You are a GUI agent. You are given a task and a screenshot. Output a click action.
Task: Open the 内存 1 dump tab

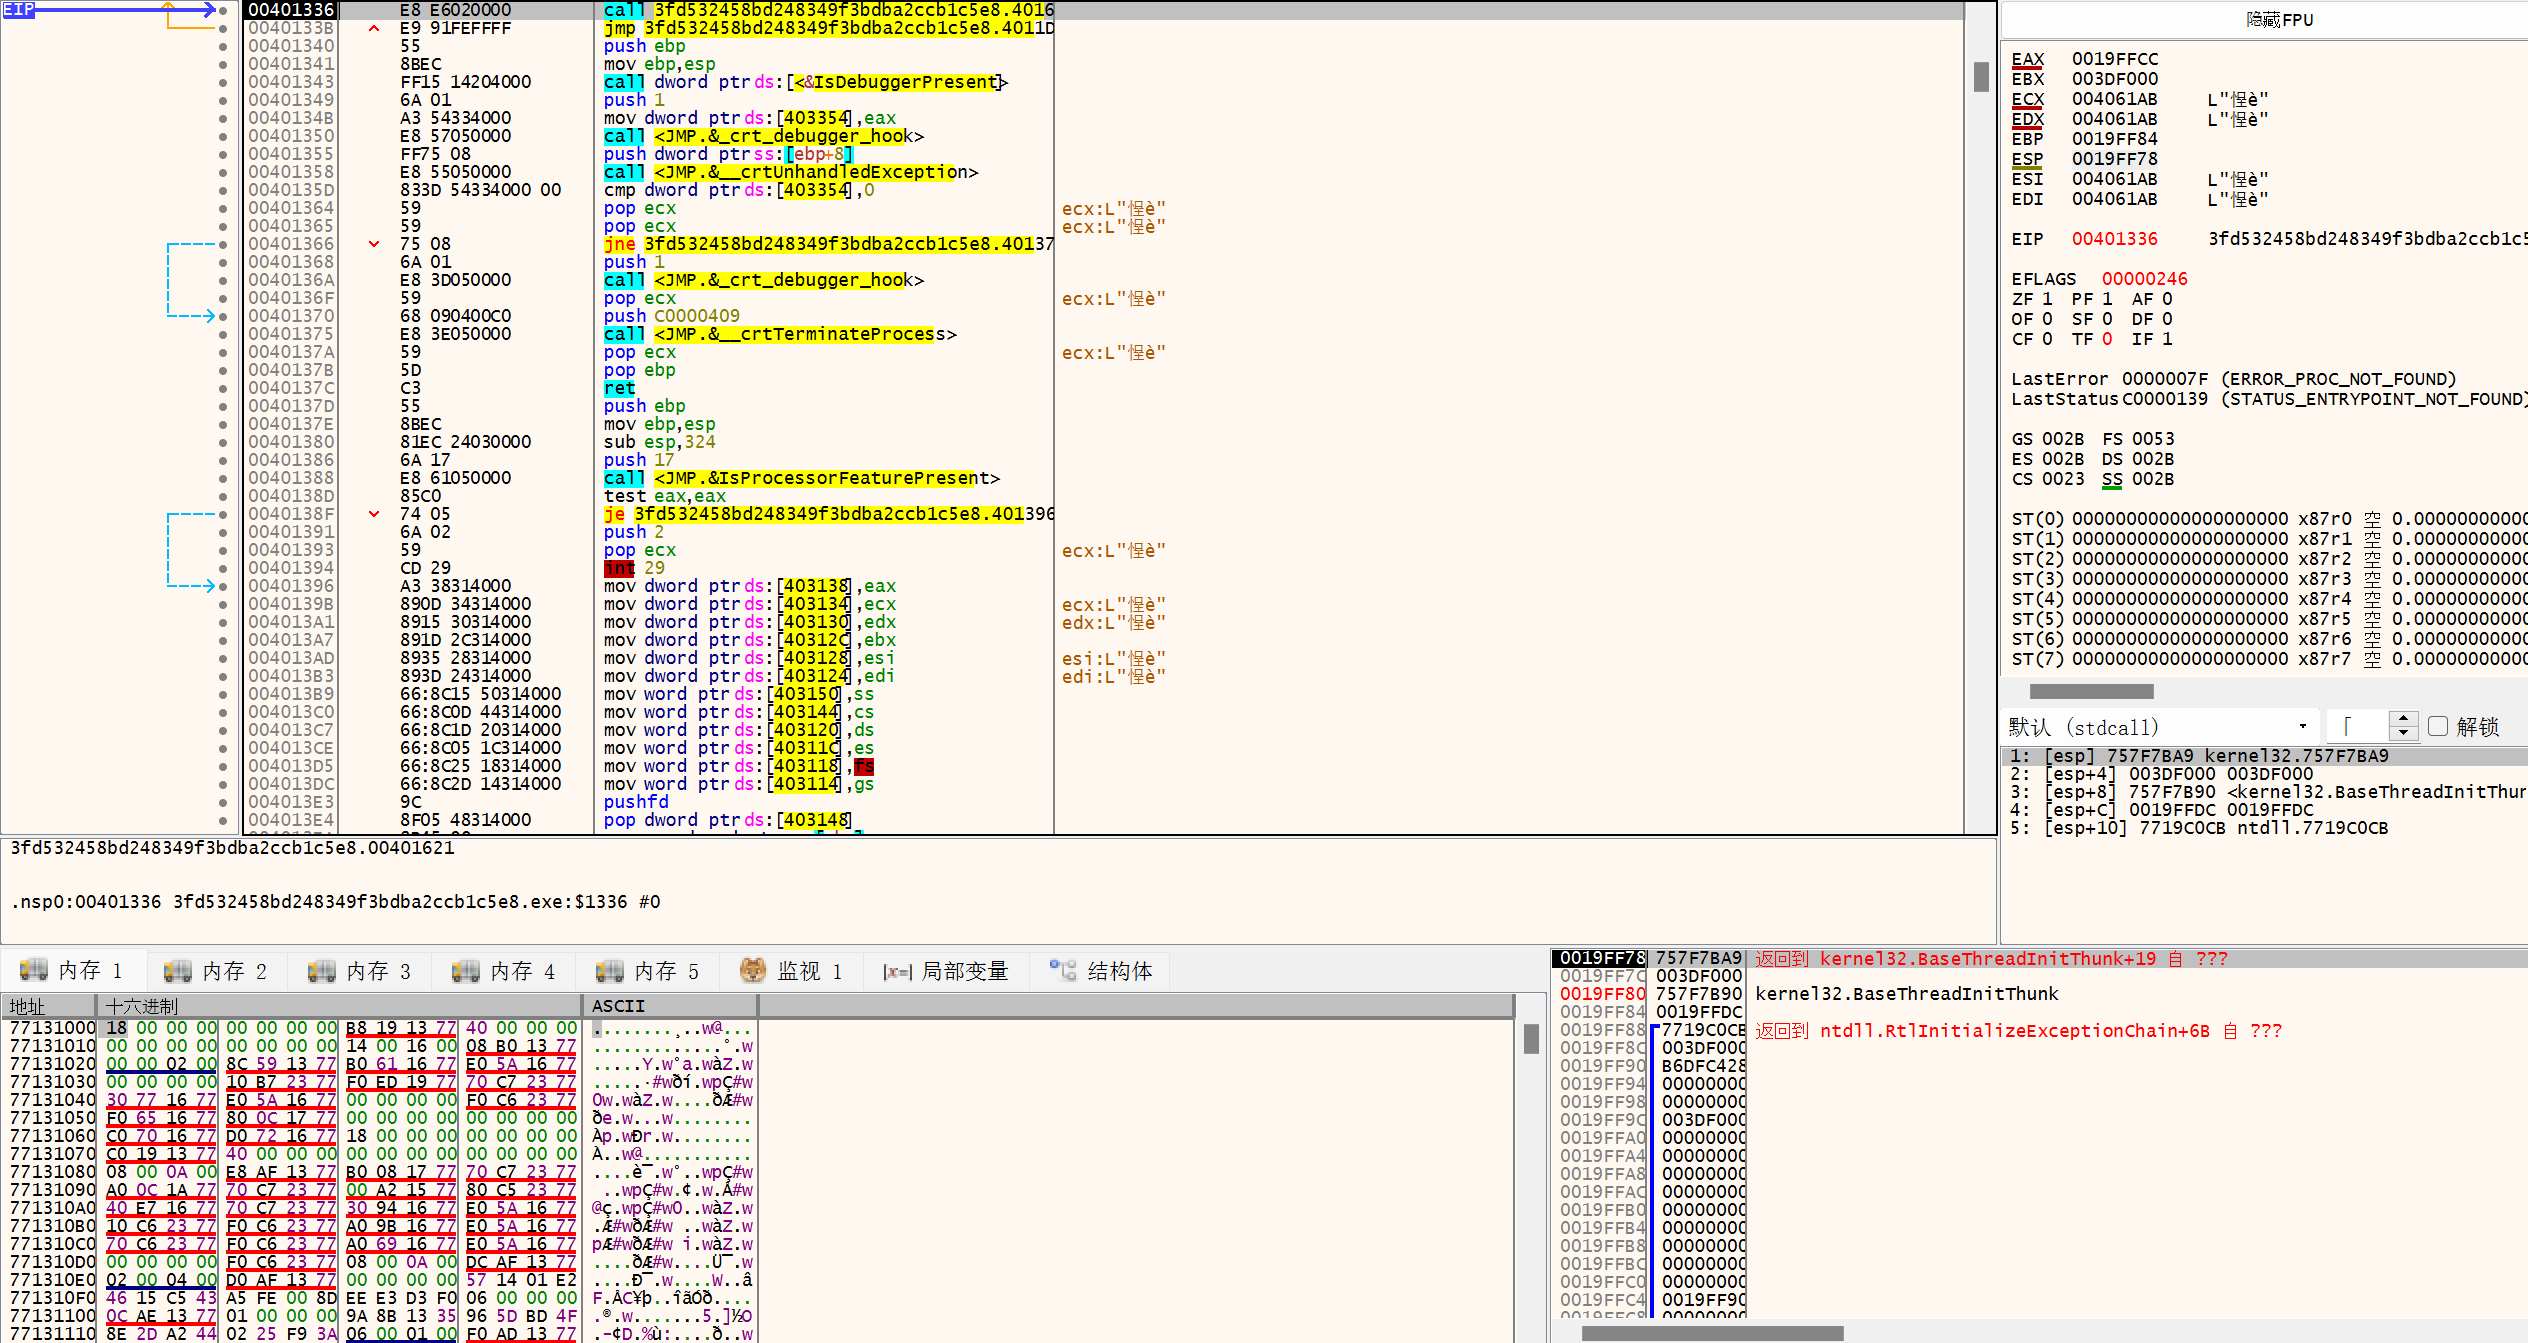tap(73, 970)
